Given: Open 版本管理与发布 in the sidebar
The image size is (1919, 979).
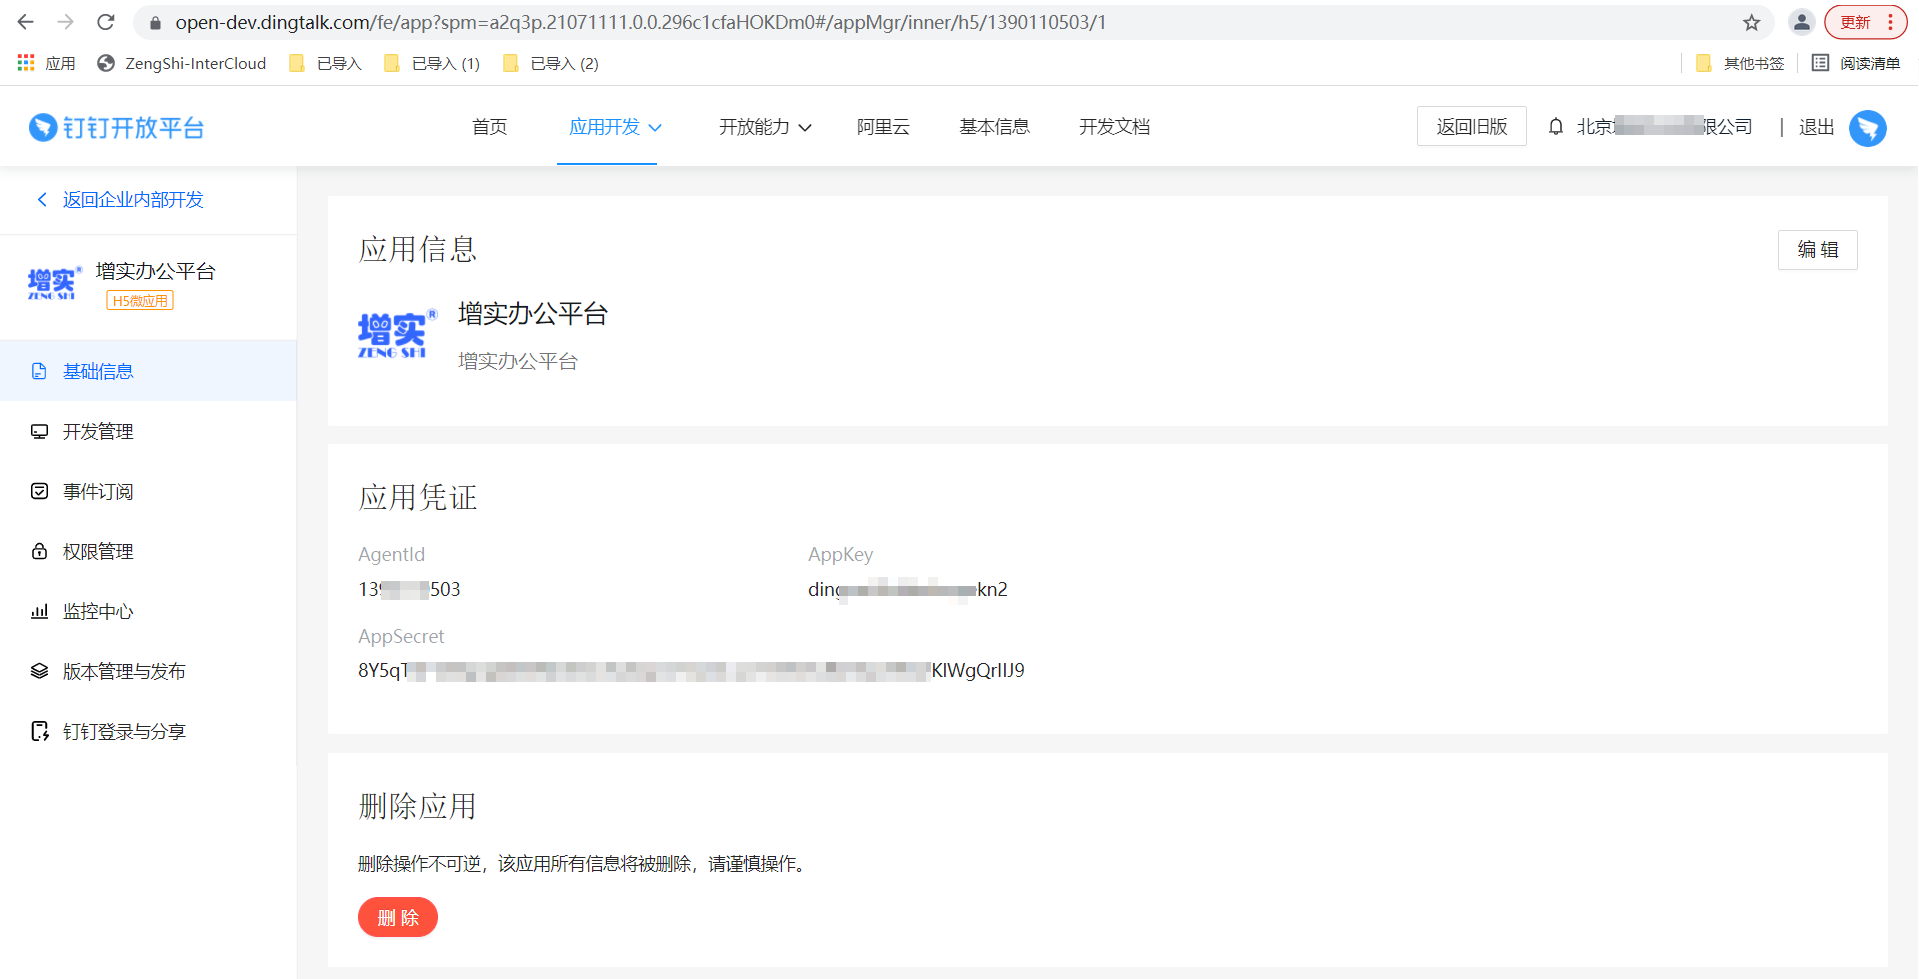Looking at the screenshot, I should (x=124, y=672).
